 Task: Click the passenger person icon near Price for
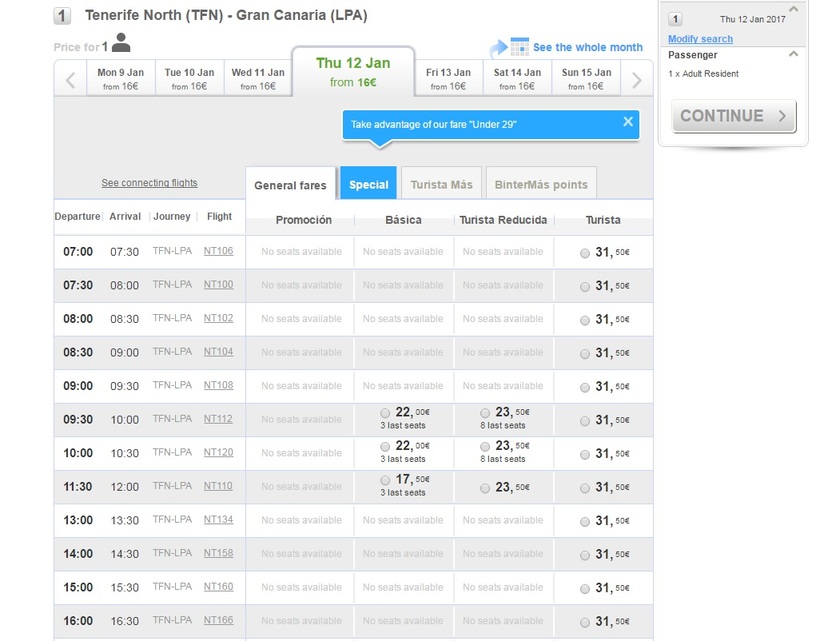(x=121, y=42)
